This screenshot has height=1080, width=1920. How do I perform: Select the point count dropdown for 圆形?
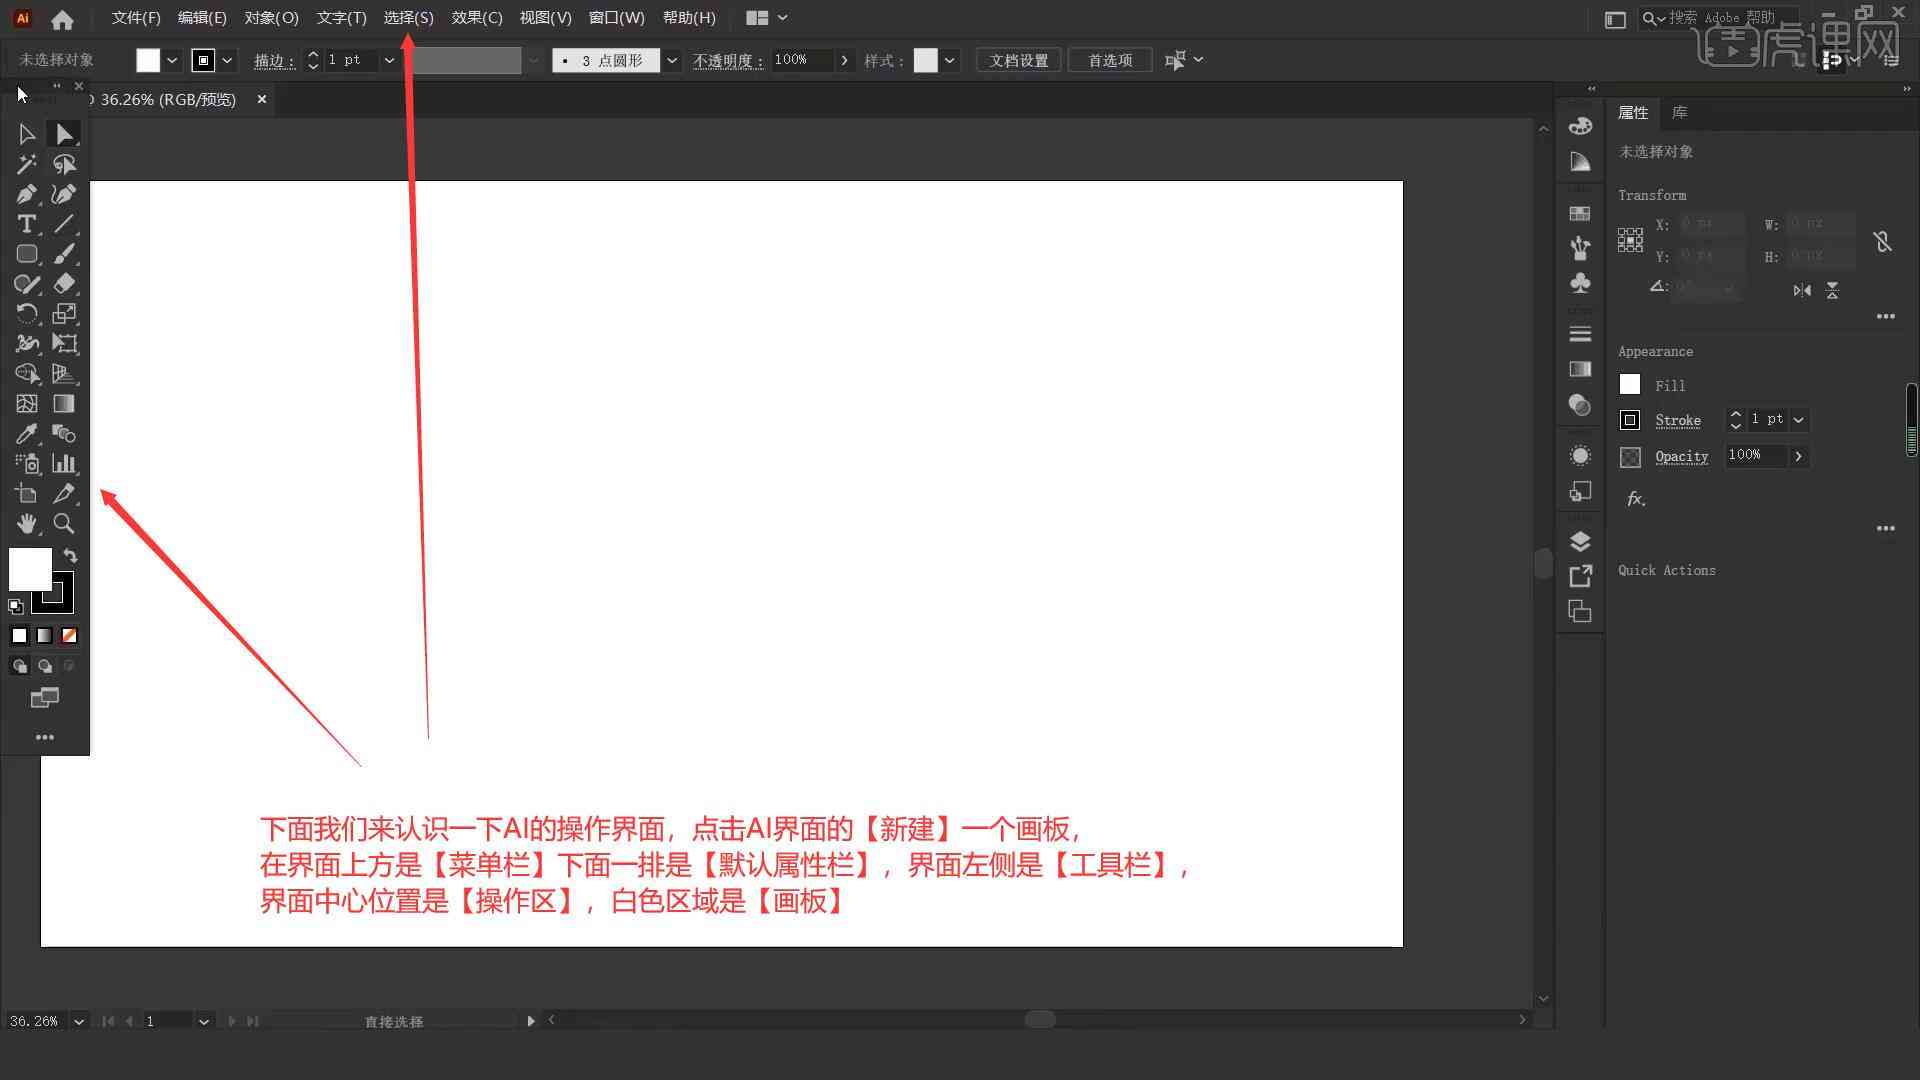coord(671,59)
